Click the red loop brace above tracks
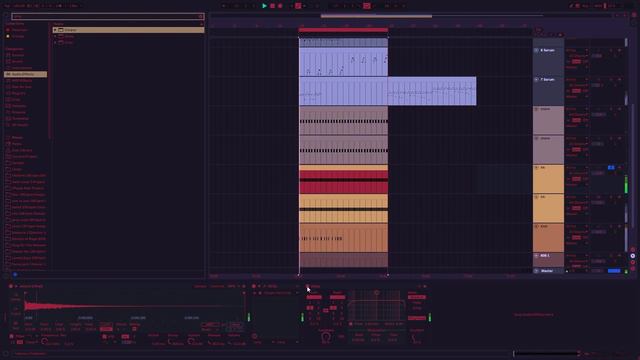The image size is (640, 360). click(343, 30)
